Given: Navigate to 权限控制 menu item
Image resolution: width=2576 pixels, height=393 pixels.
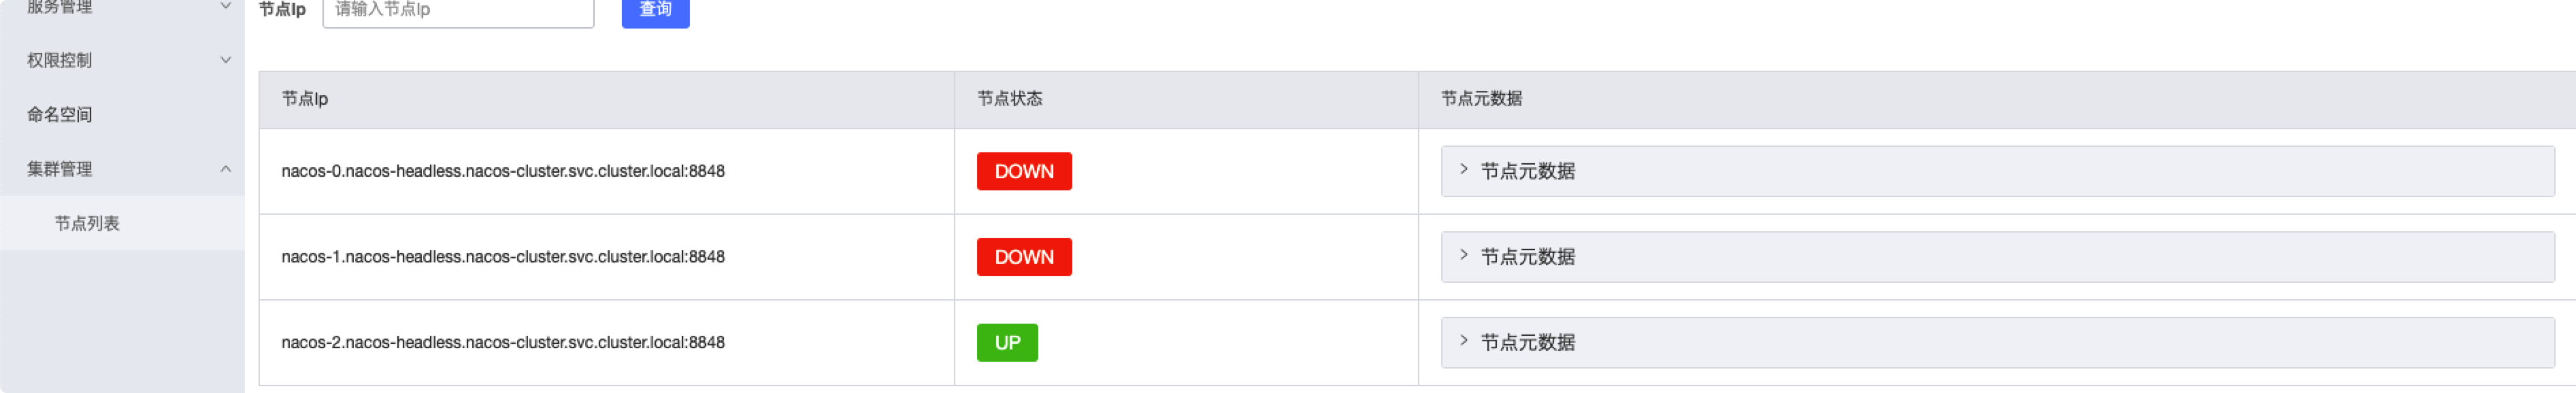Looking at the screenshot, I should click(60, 60).
